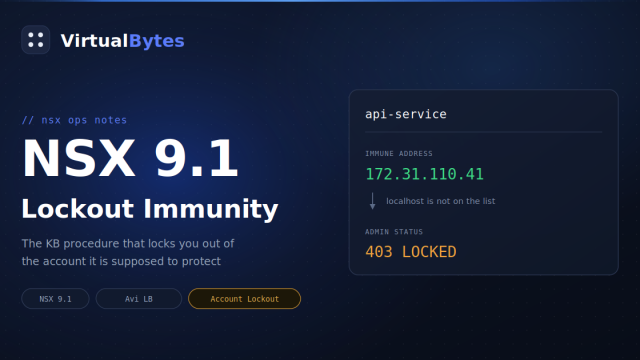The height and width of the screenshot is (360, 640).
Task: Click the Lockout Immunity subtitle
Action: tap(150, 209)
